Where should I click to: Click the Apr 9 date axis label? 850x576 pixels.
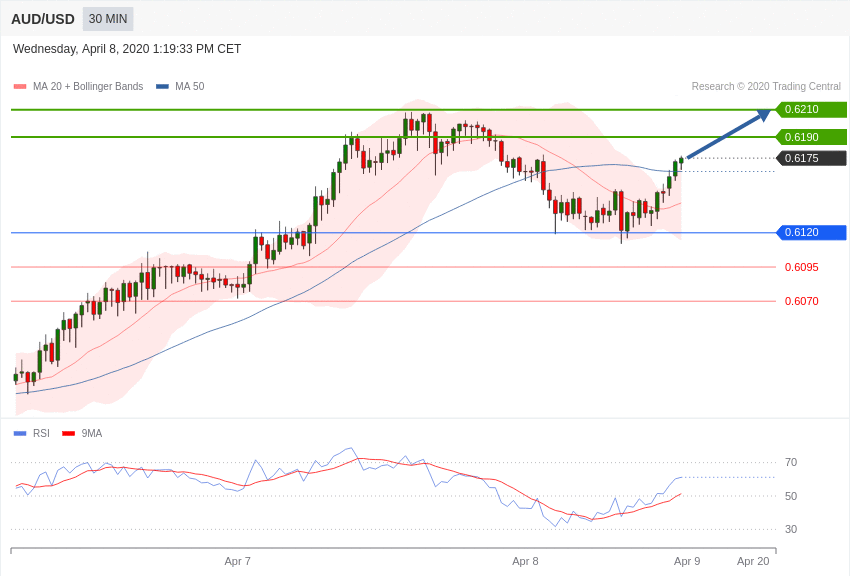[x=687, y=561]
